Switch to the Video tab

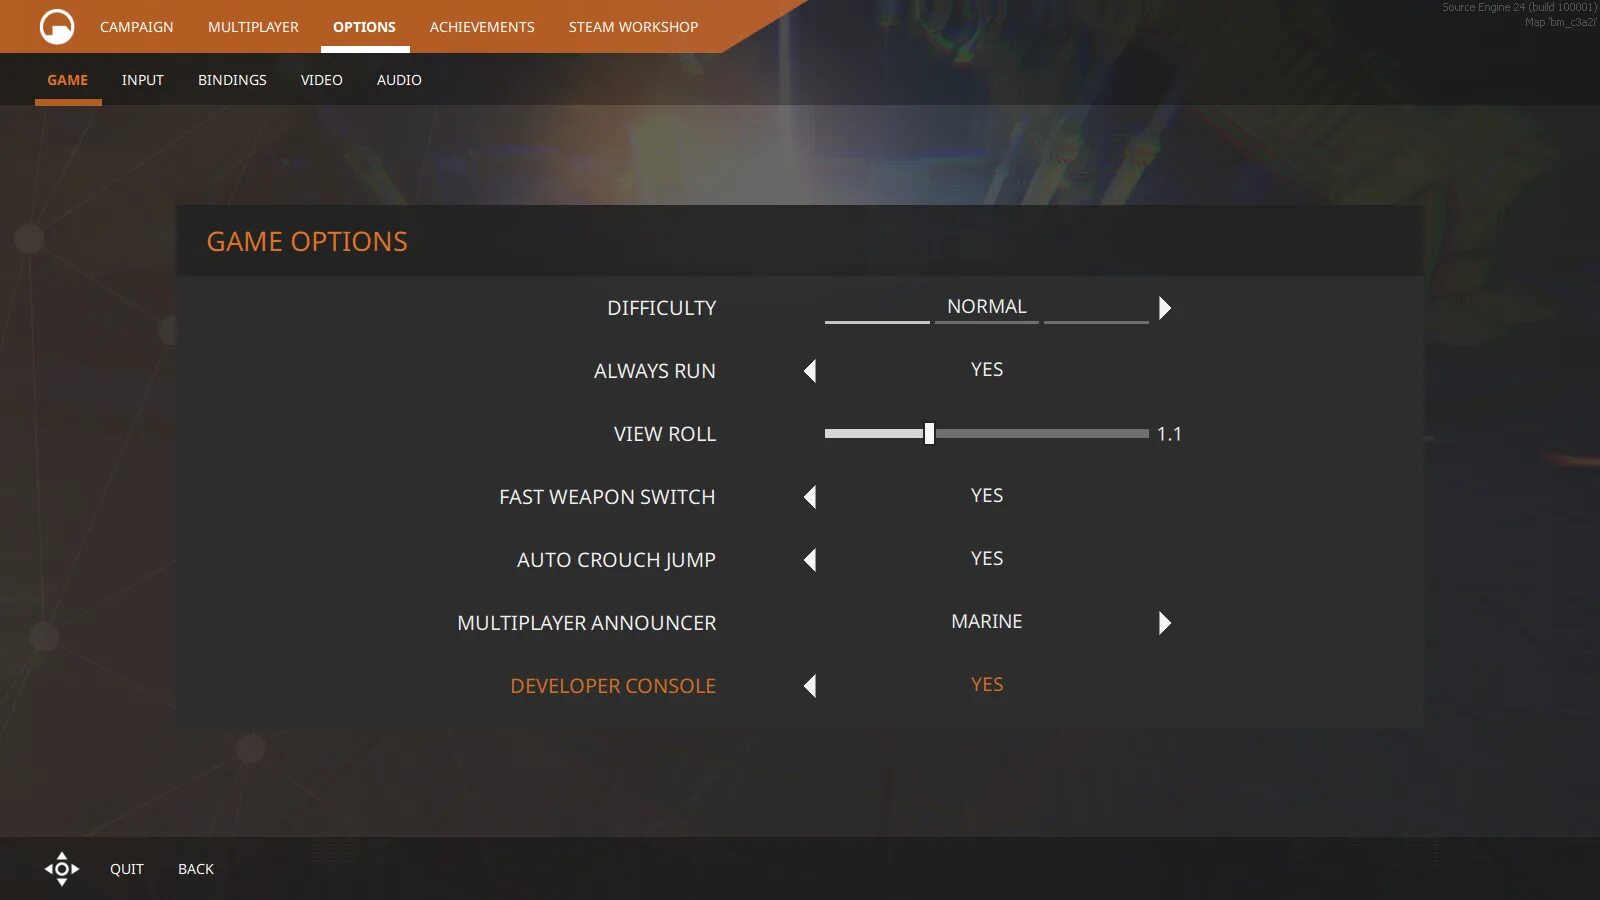point(322,80)
